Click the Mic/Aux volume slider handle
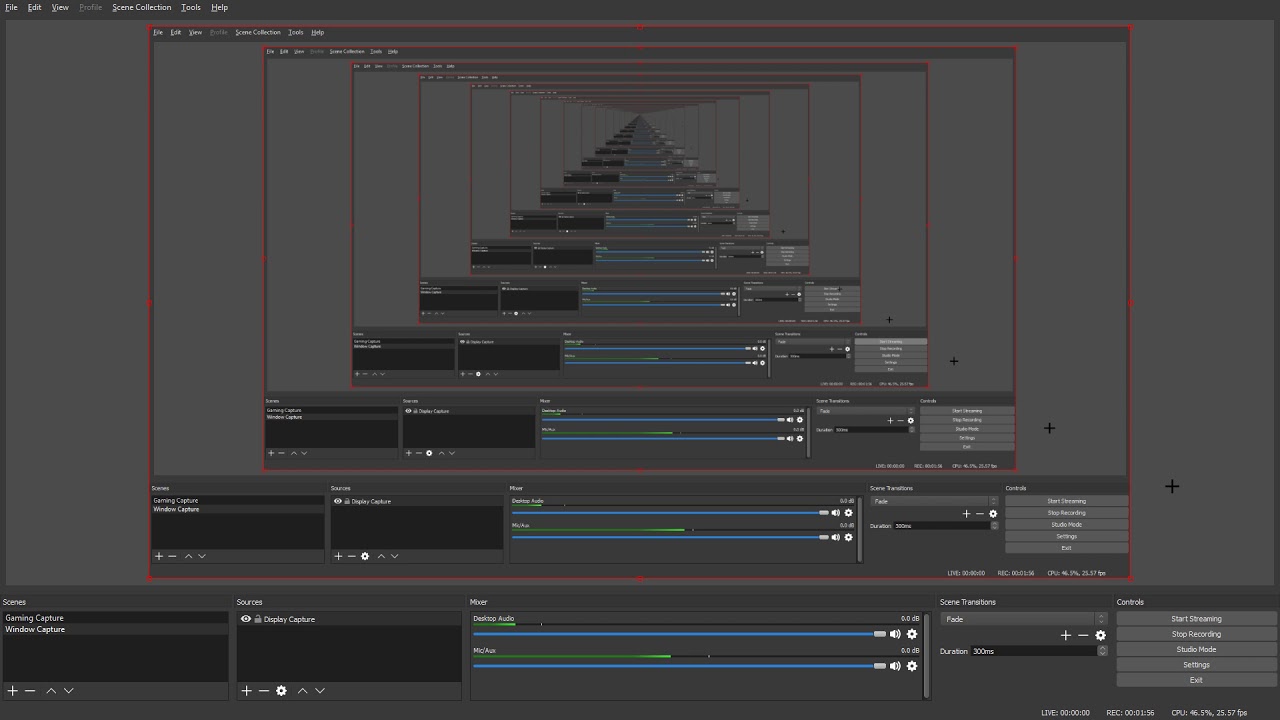 pyautogui.click(x=879, y=666)
